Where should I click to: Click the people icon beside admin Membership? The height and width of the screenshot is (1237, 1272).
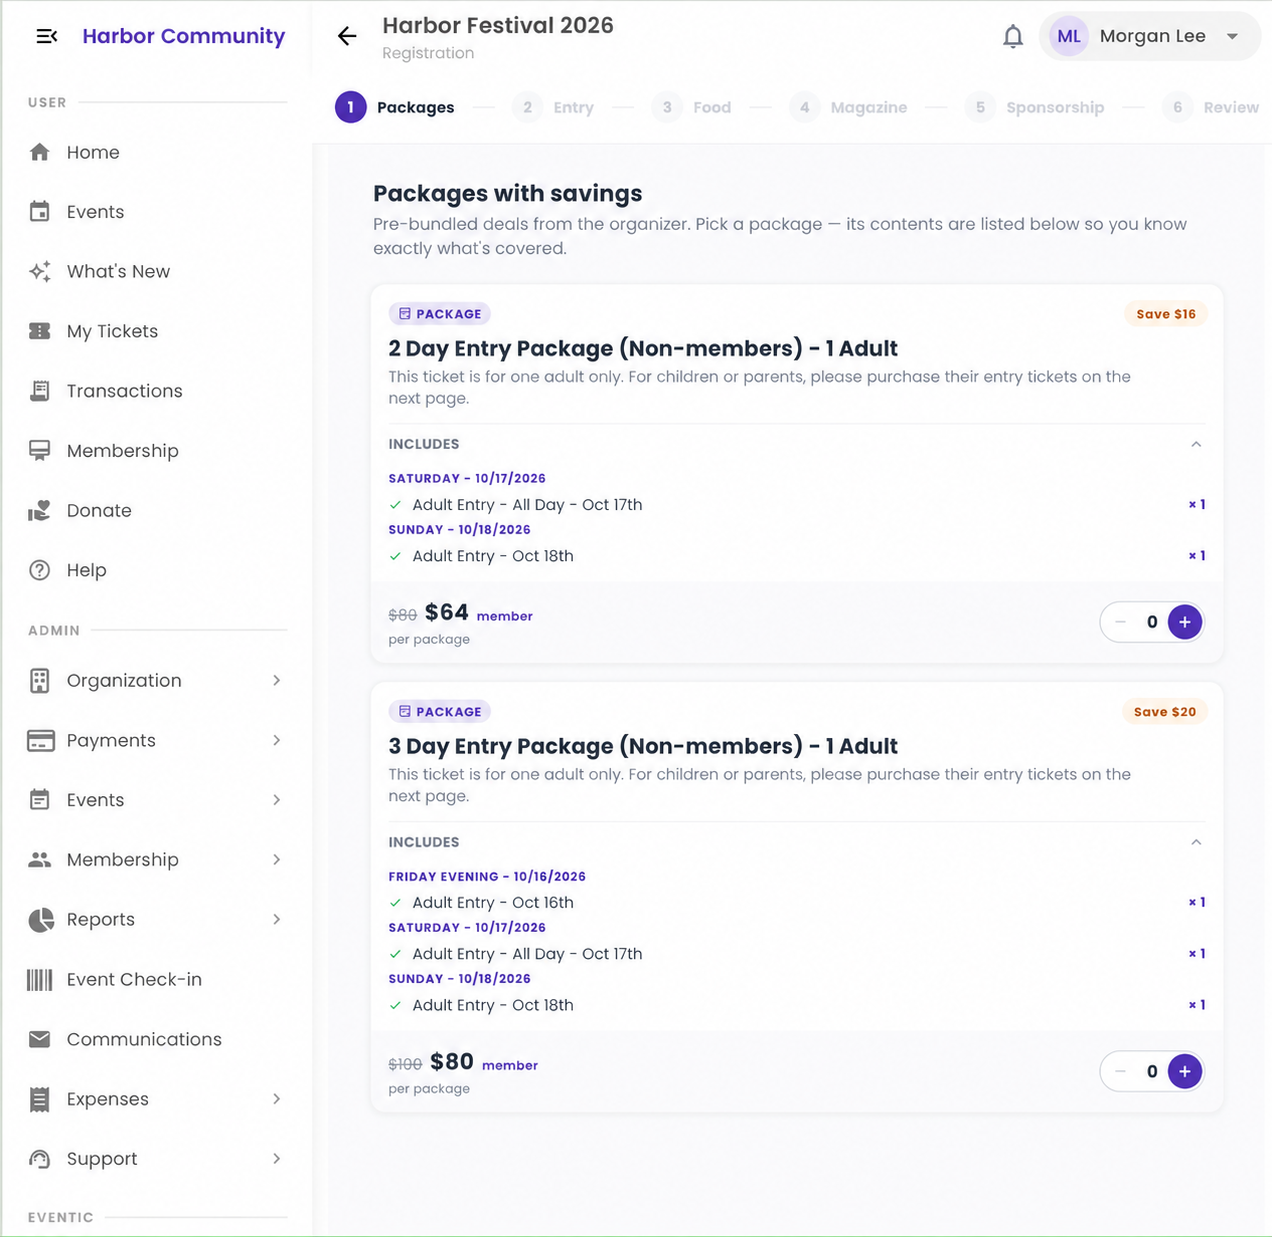point(40,860)
